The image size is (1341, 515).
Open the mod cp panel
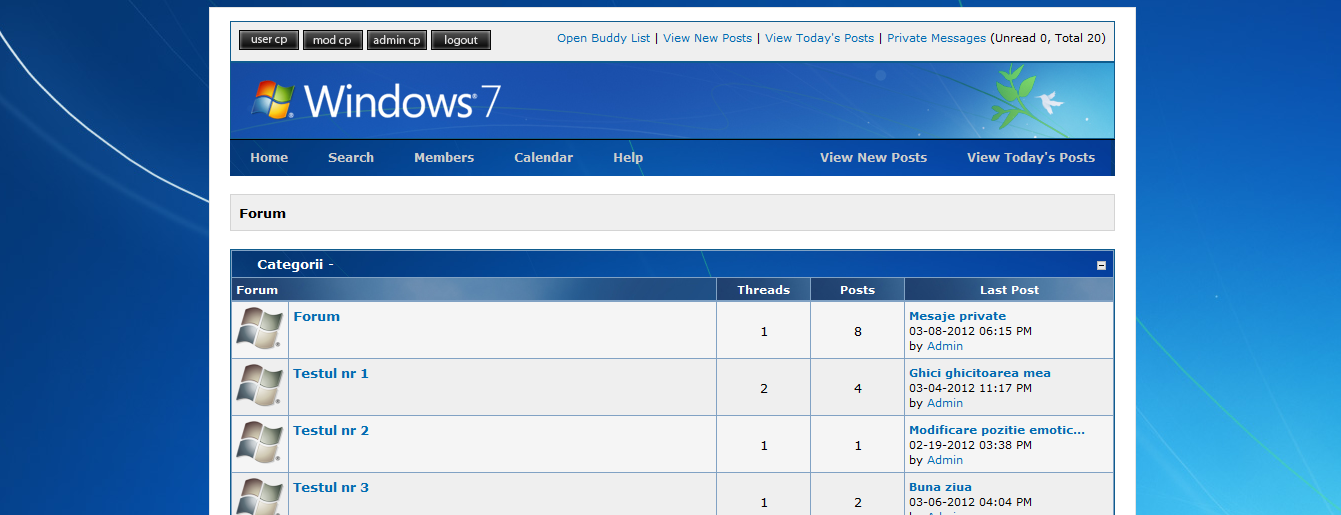[332, 40]
